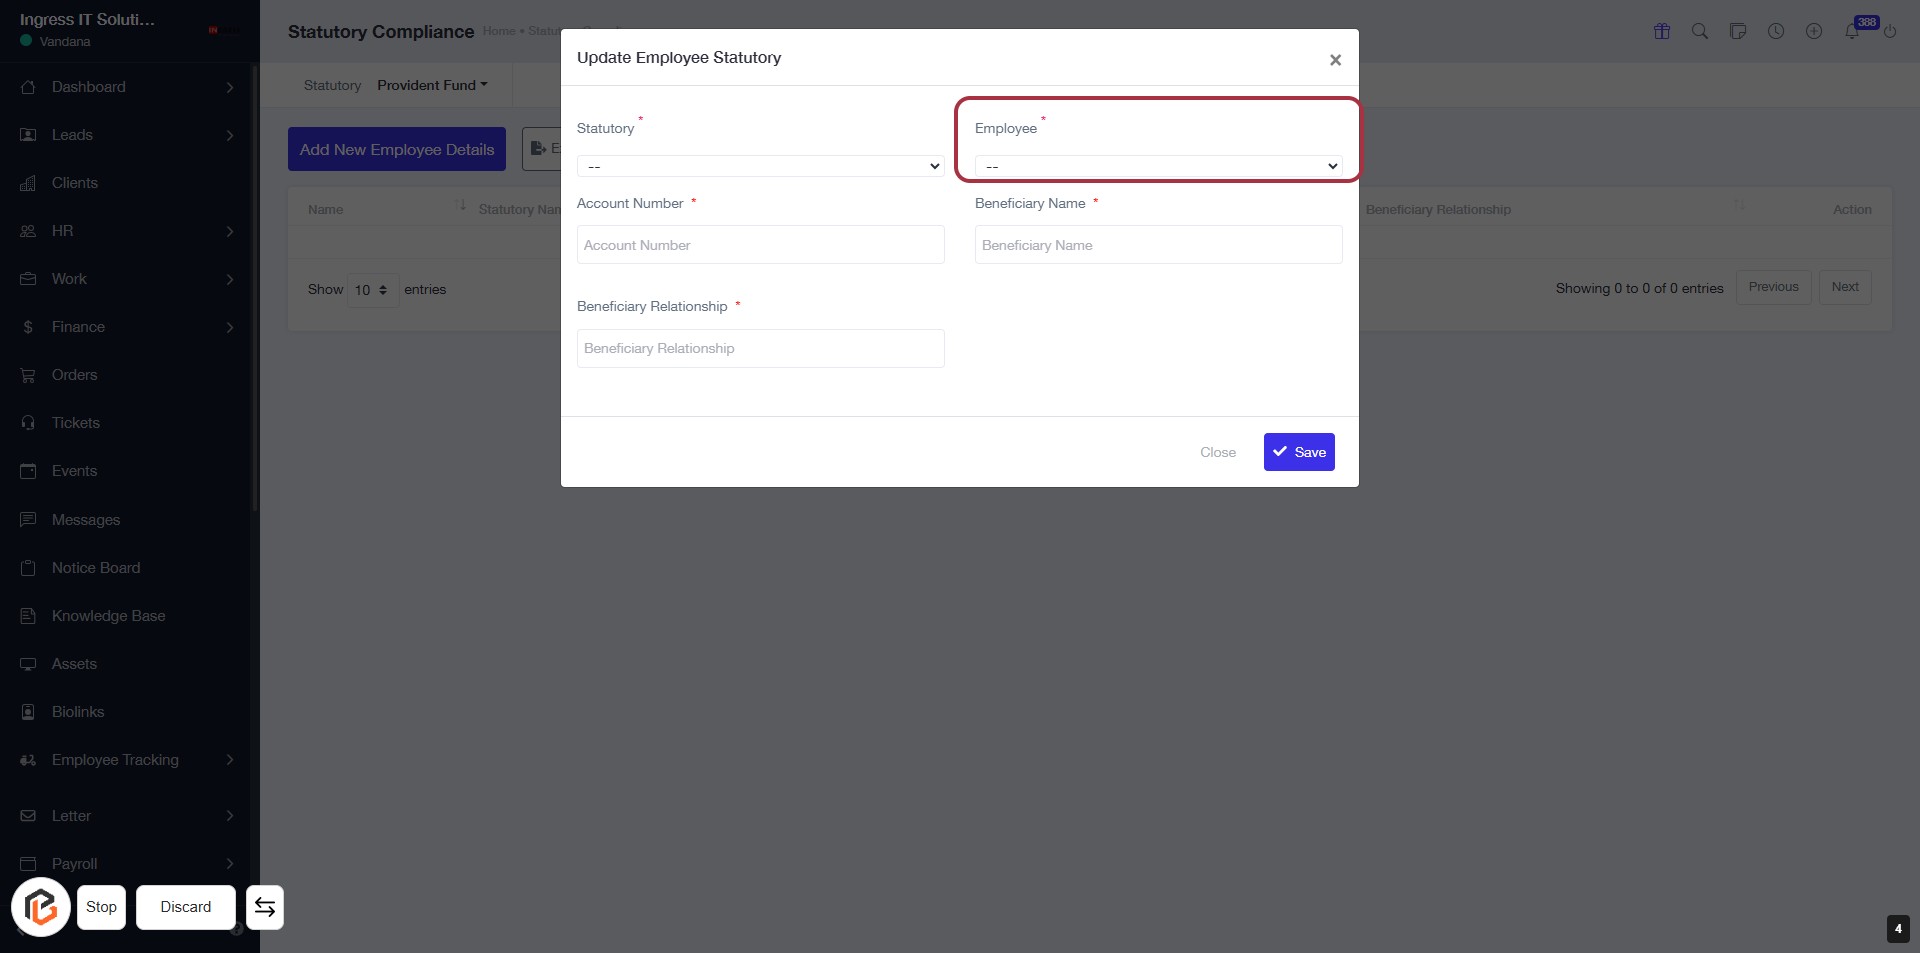Click the Save button
The width and height of the screenshot is (1920, 953).
[1299, 452]
